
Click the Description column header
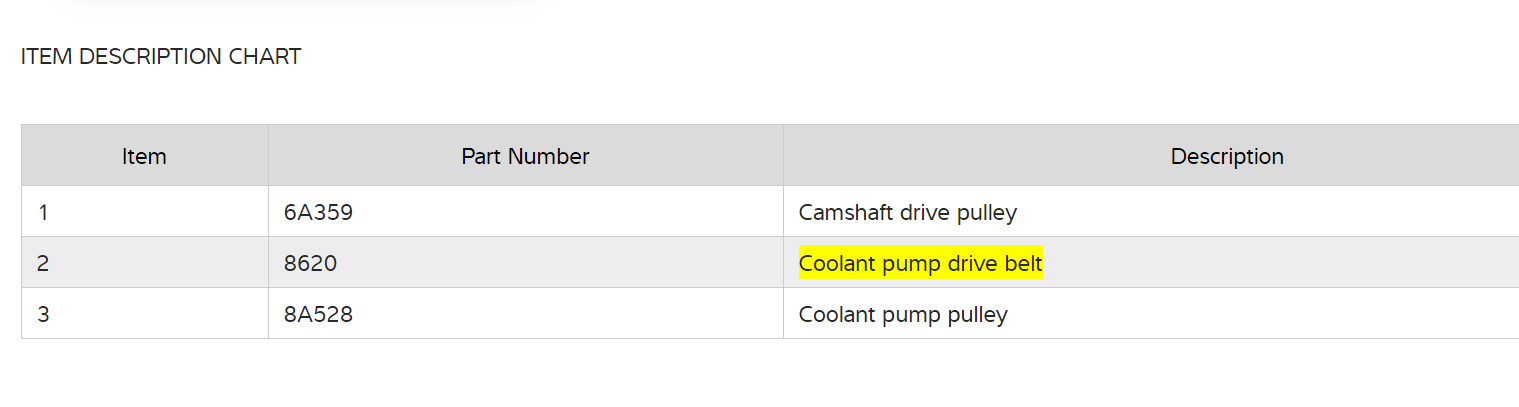tap(1227, 156)
